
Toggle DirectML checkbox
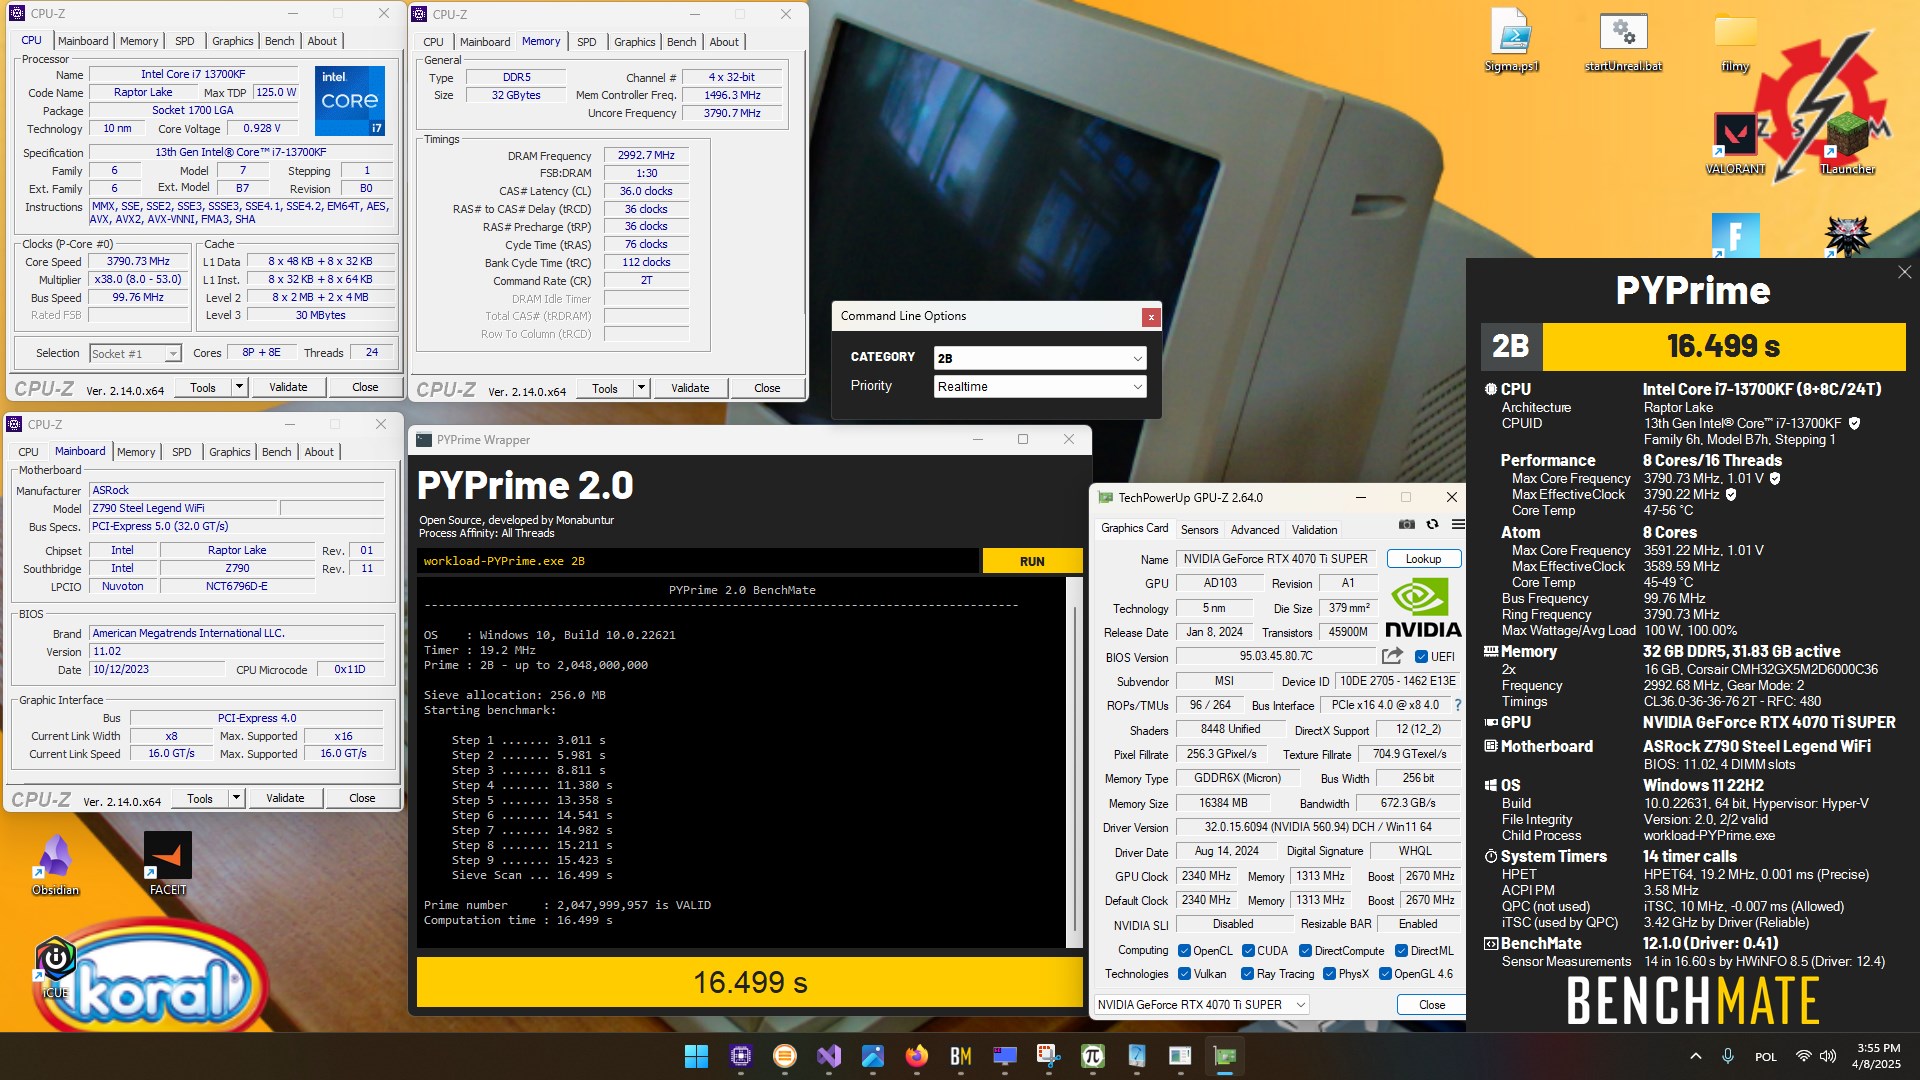1401,951
